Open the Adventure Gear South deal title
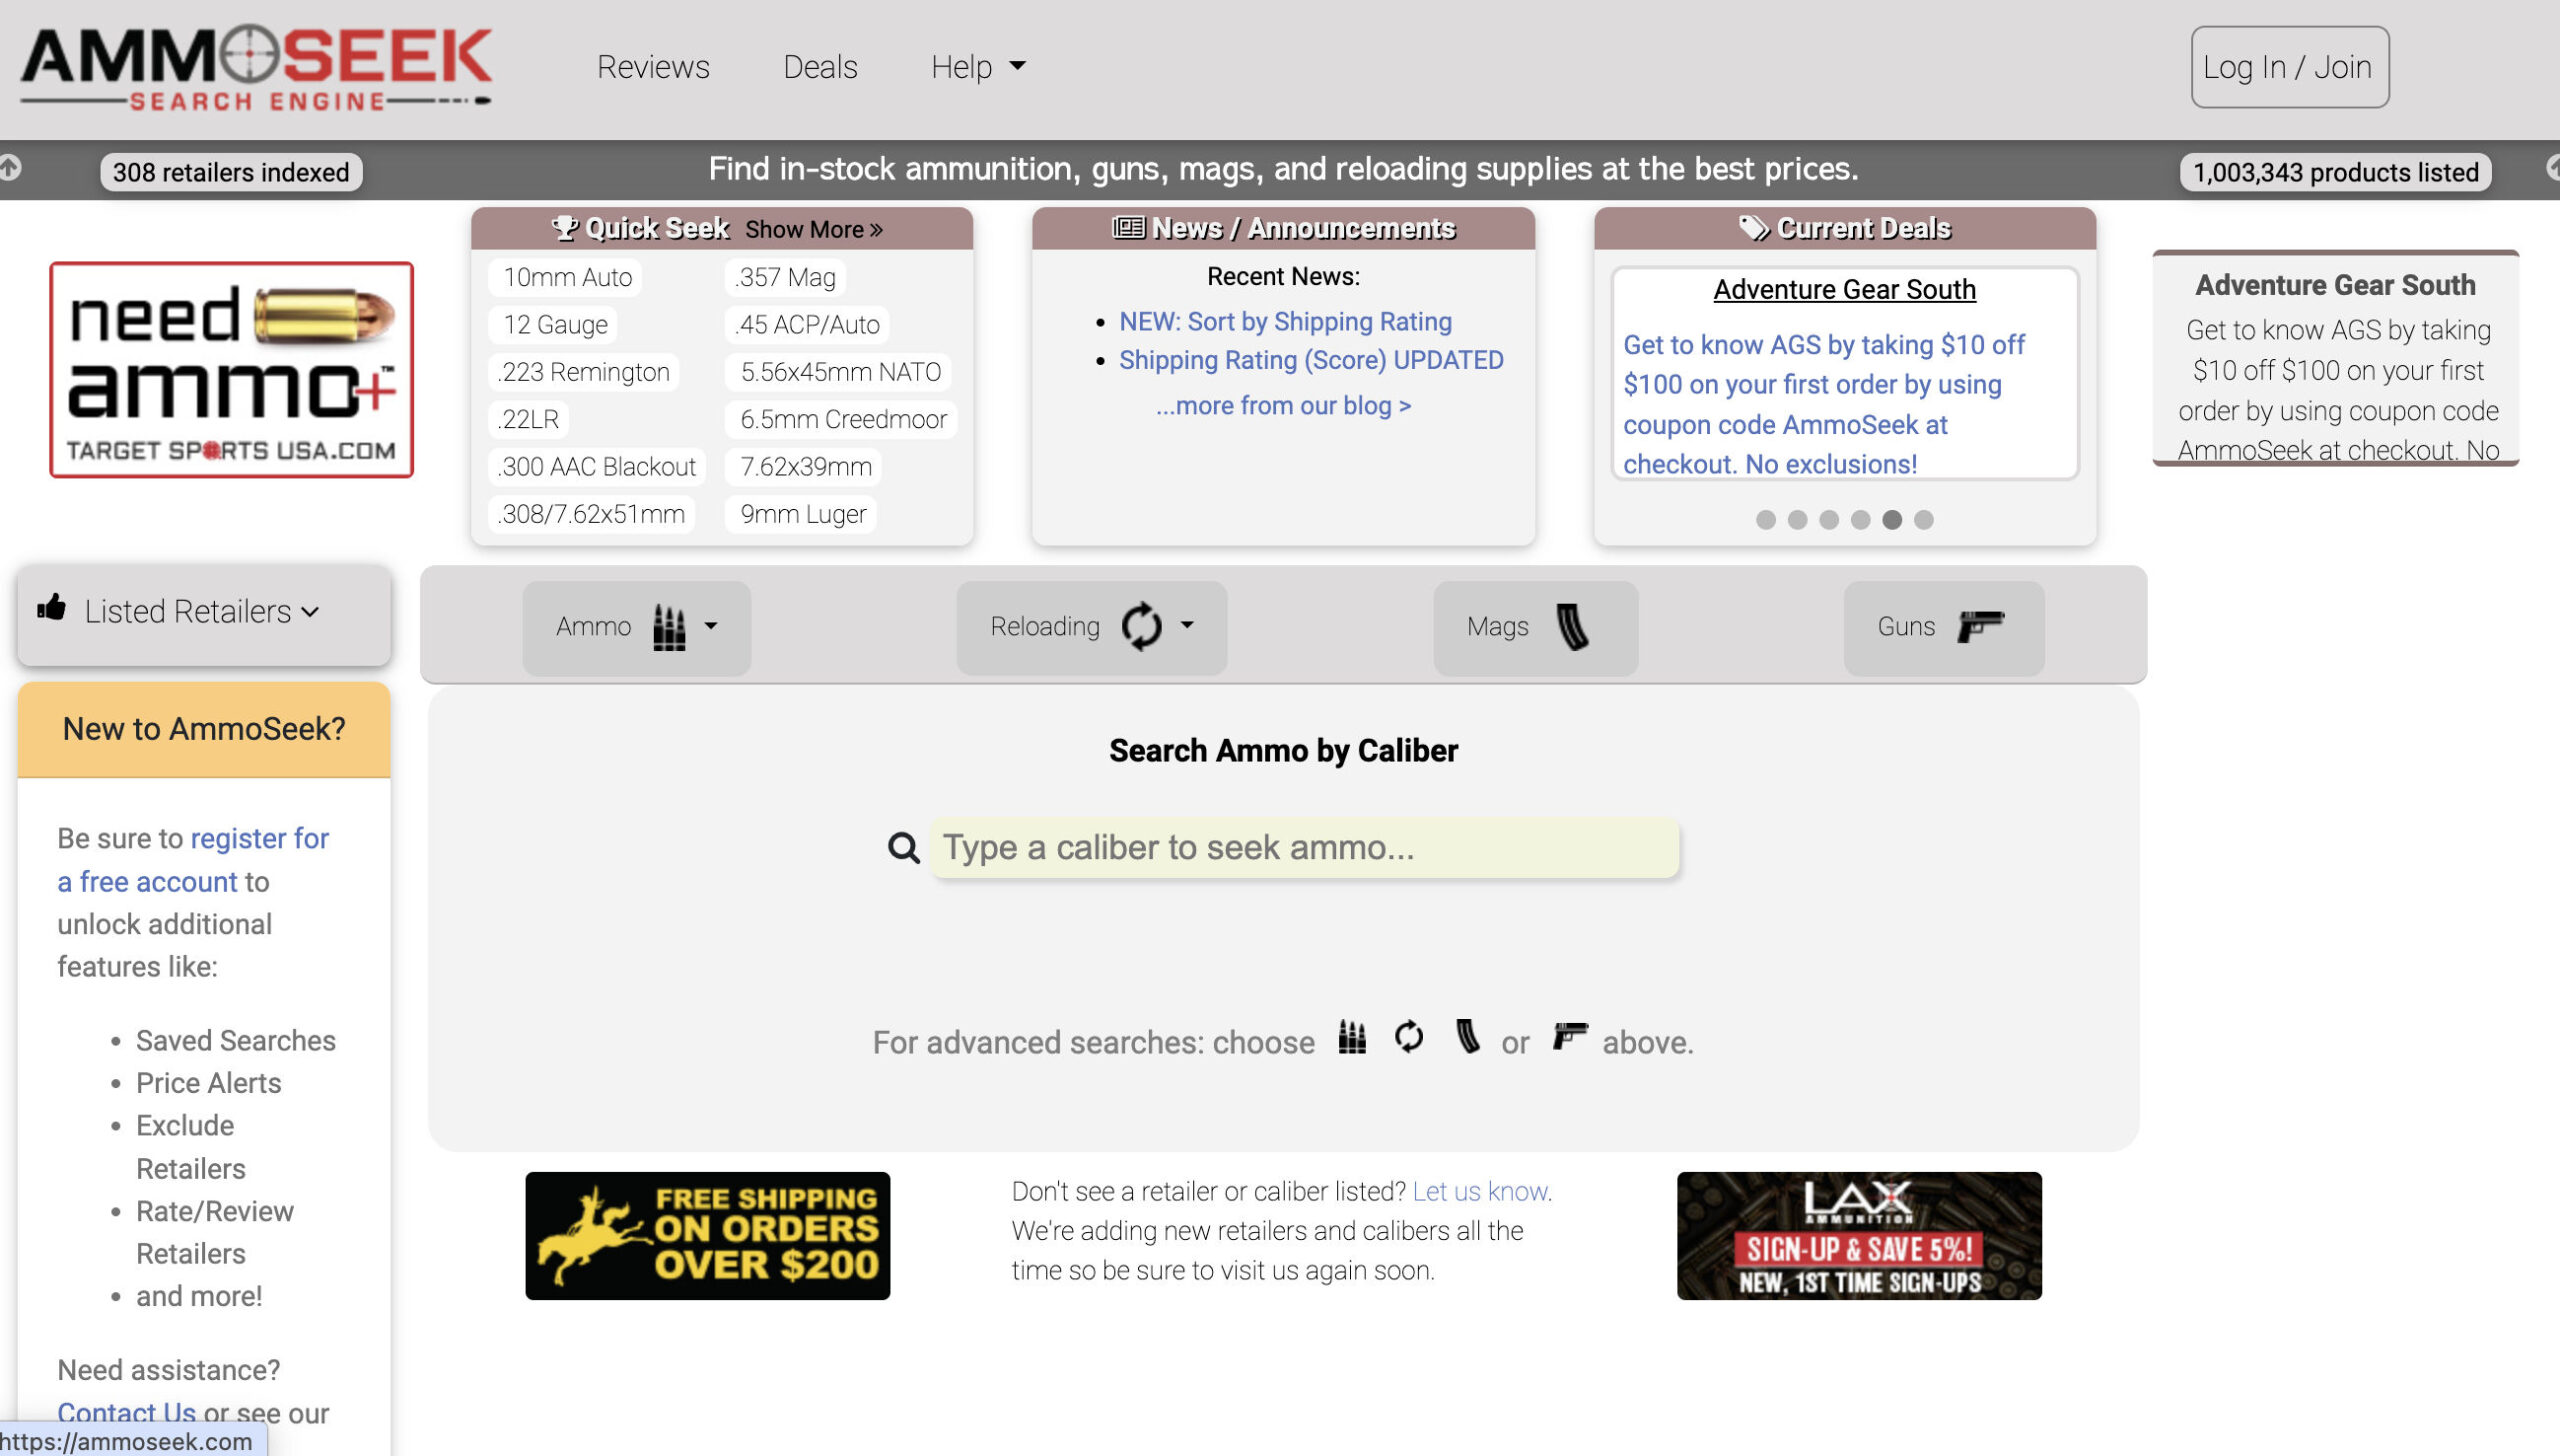2560x1456 pixels. (x=1844, y=289)
